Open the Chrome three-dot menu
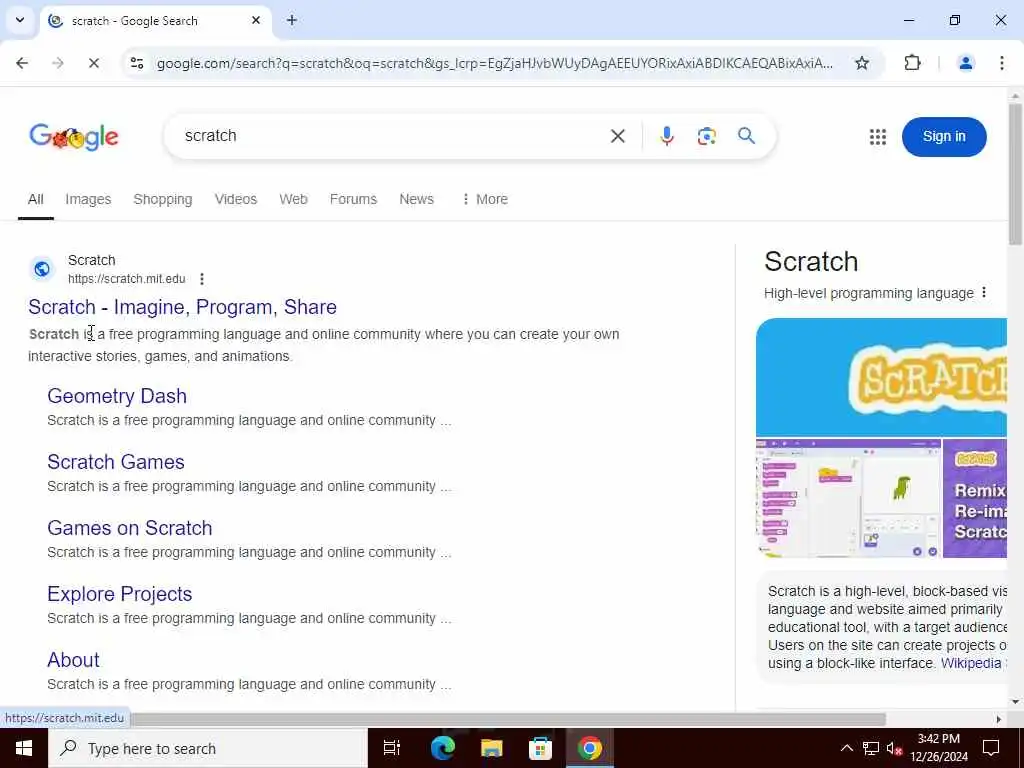Viewport: 1024px width, 768px height. (1002, 63)
